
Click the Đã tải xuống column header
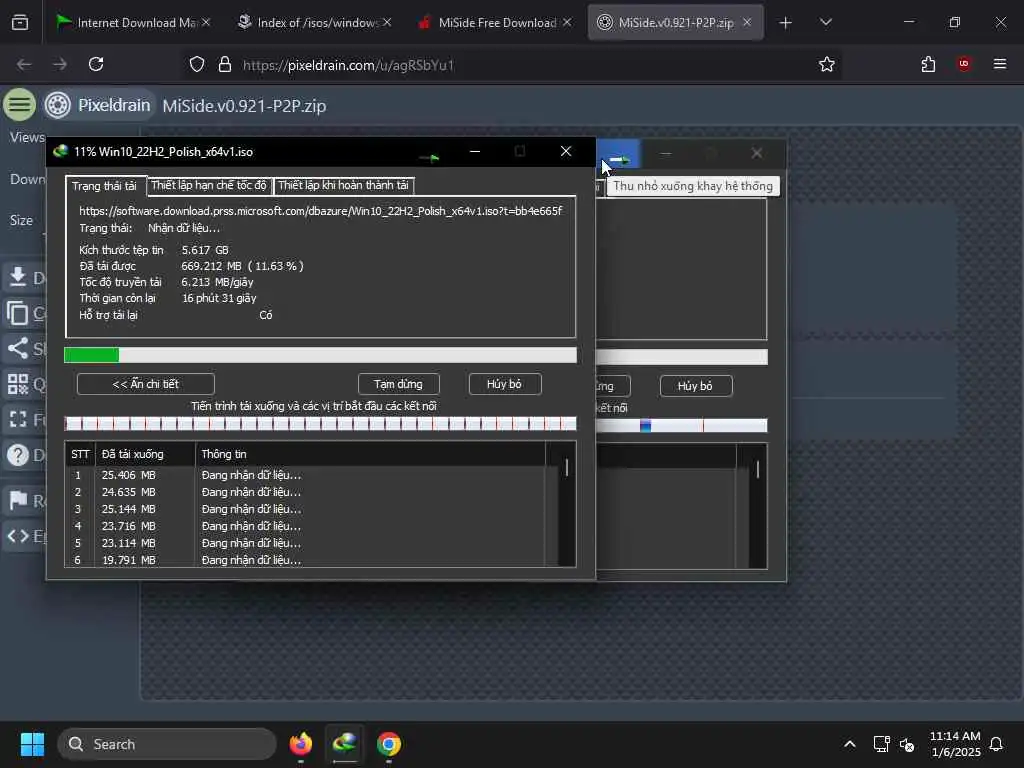point(145,454)
